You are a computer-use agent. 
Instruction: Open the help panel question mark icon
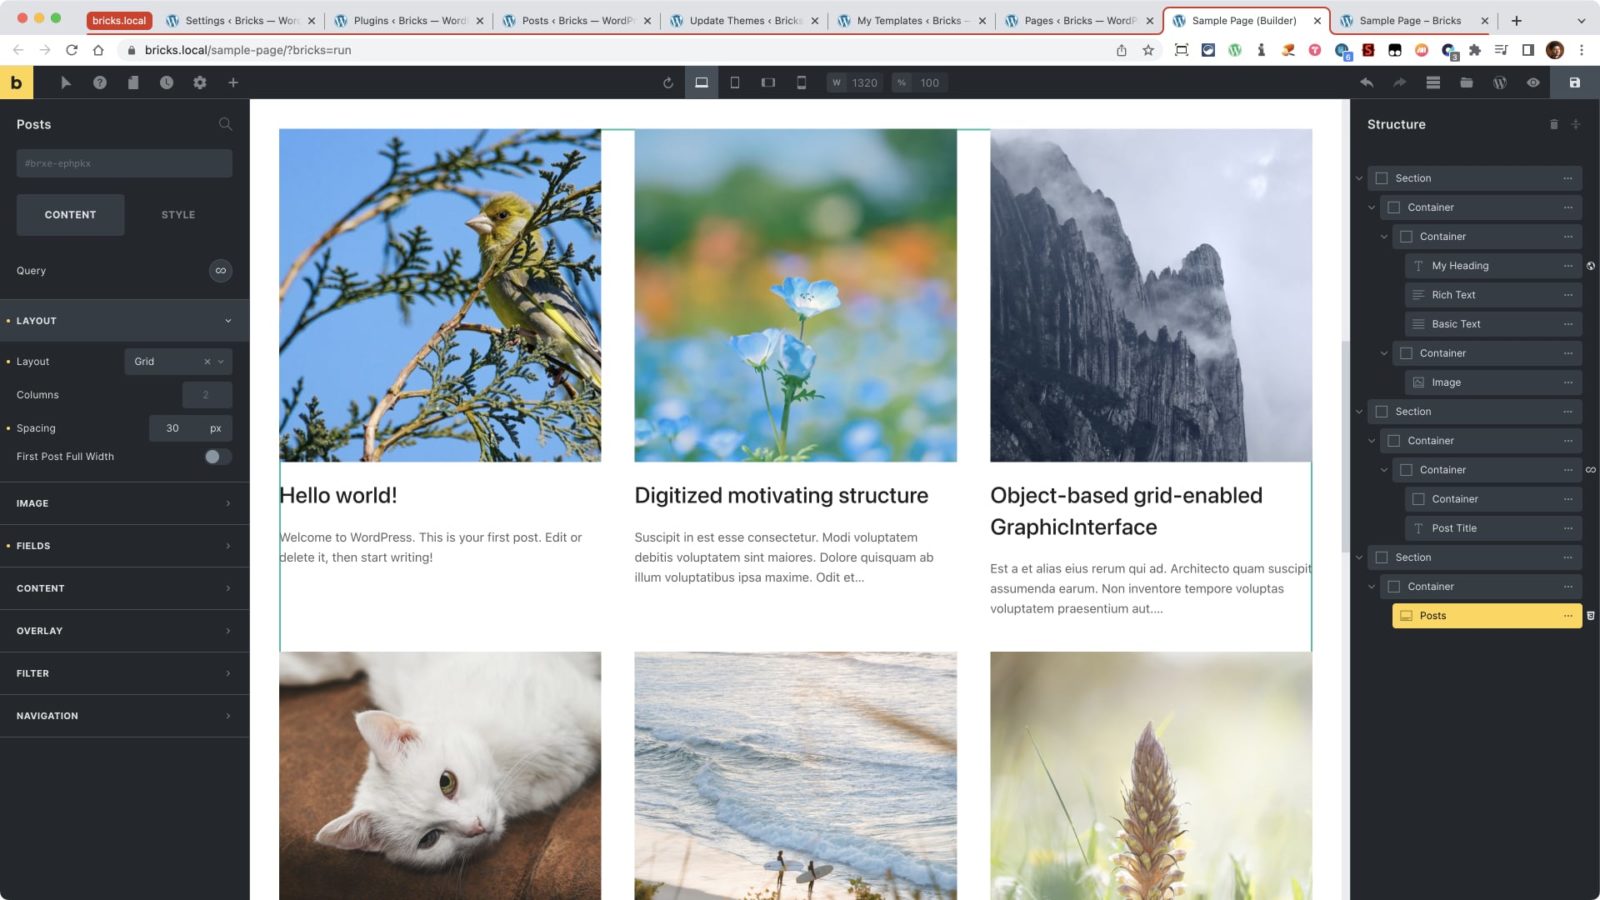100,83
